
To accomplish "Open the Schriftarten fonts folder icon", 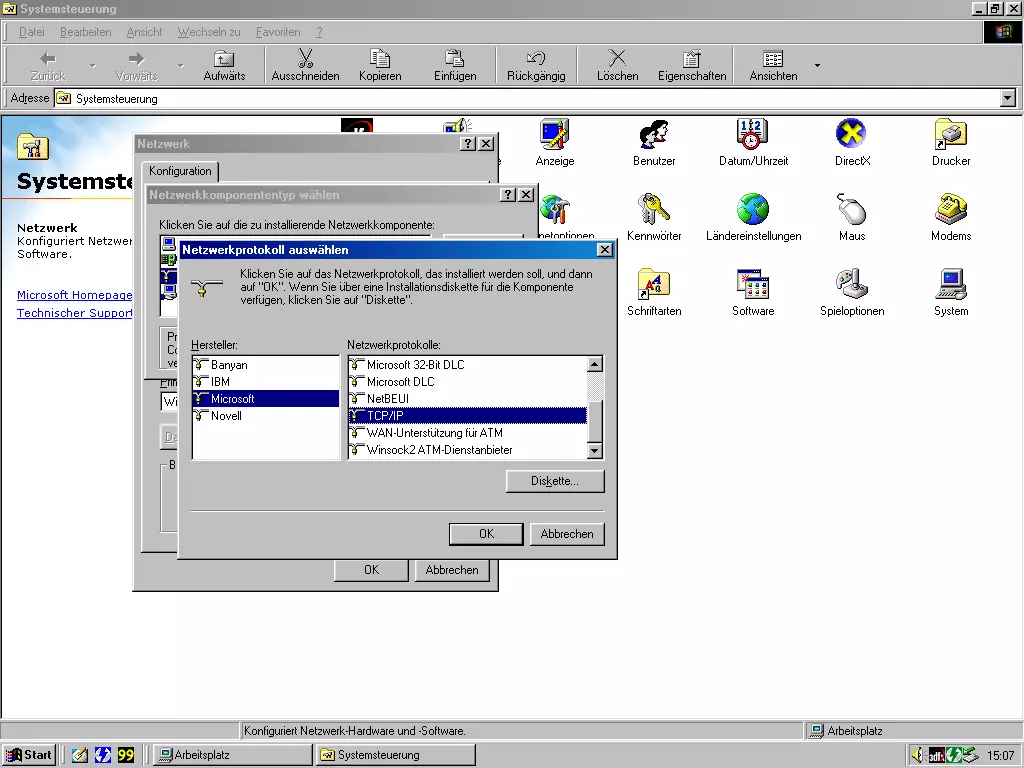I will (x=654, y=284).
